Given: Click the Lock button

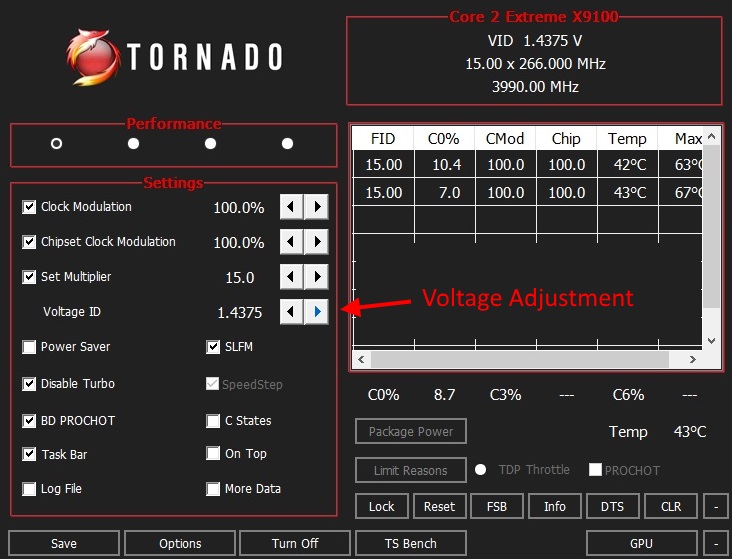Looking at the screenshot, I should click(381, 506).
